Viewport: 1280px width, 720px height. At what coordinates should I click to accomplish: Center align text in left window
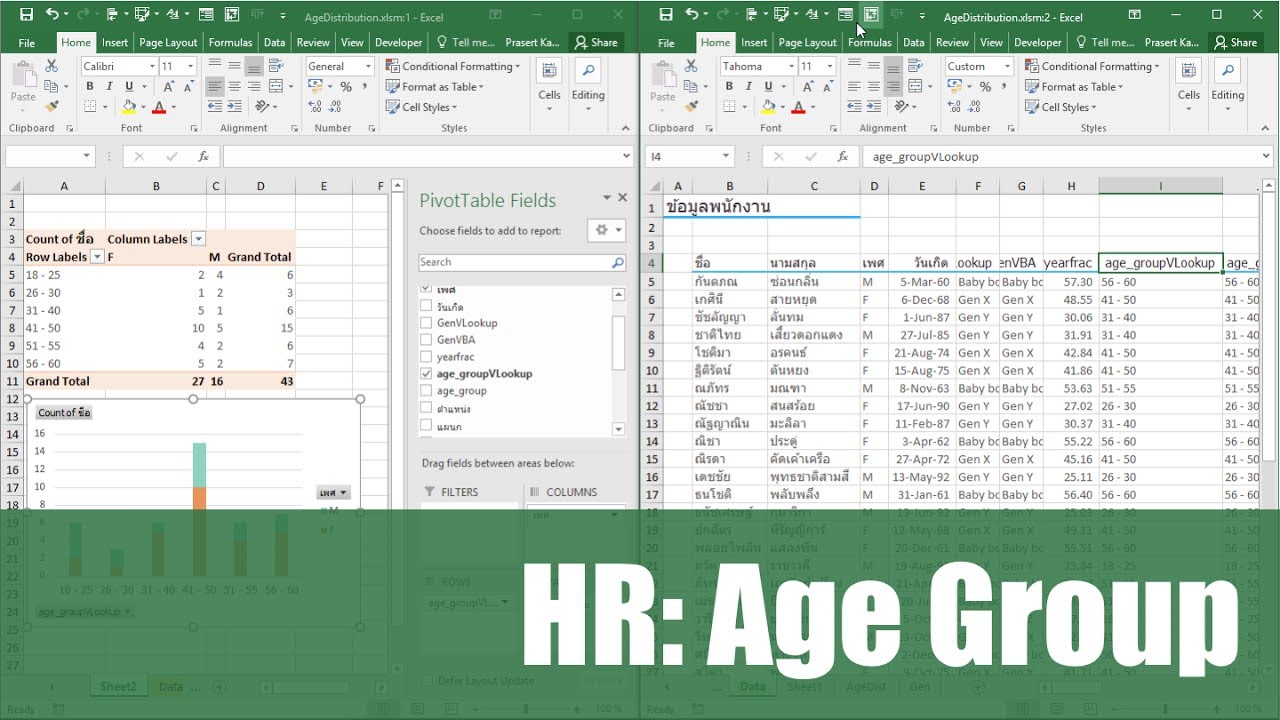[235, 87]
